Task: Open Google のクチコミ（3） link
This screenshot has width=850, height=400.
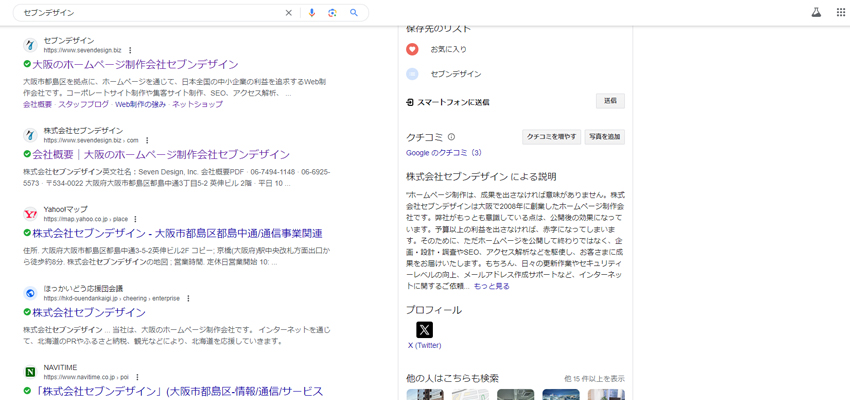Action: [443, 153]
